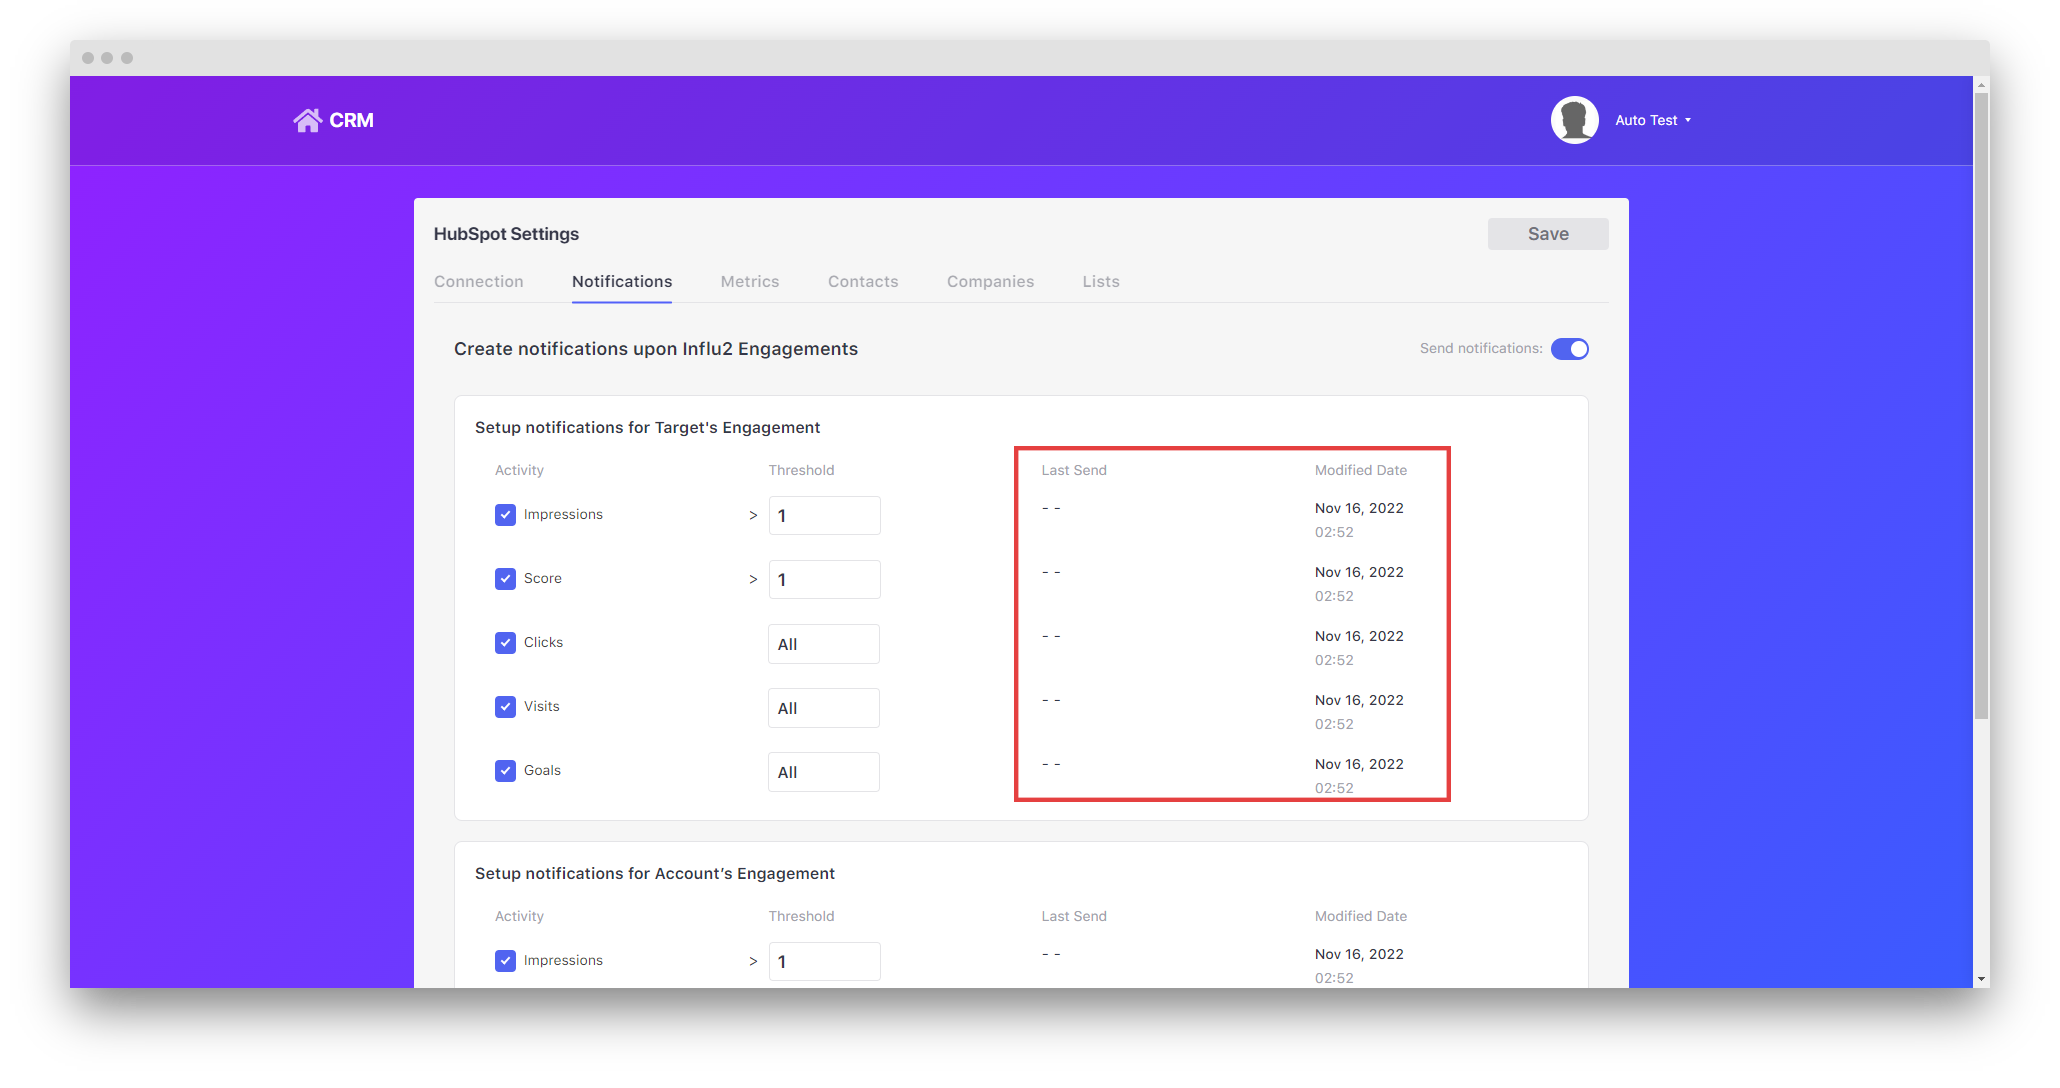Uncheck the Score activity checkbox
Screen dimensions: 2060x1088
505,578
